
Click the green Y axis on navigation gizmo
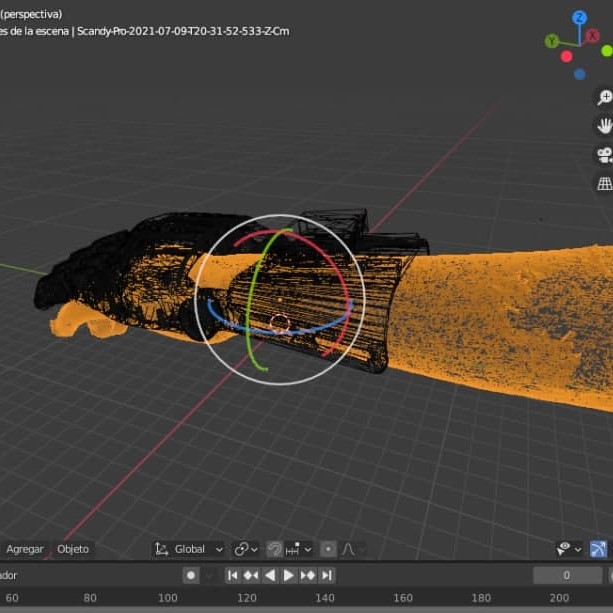point(551,41)
